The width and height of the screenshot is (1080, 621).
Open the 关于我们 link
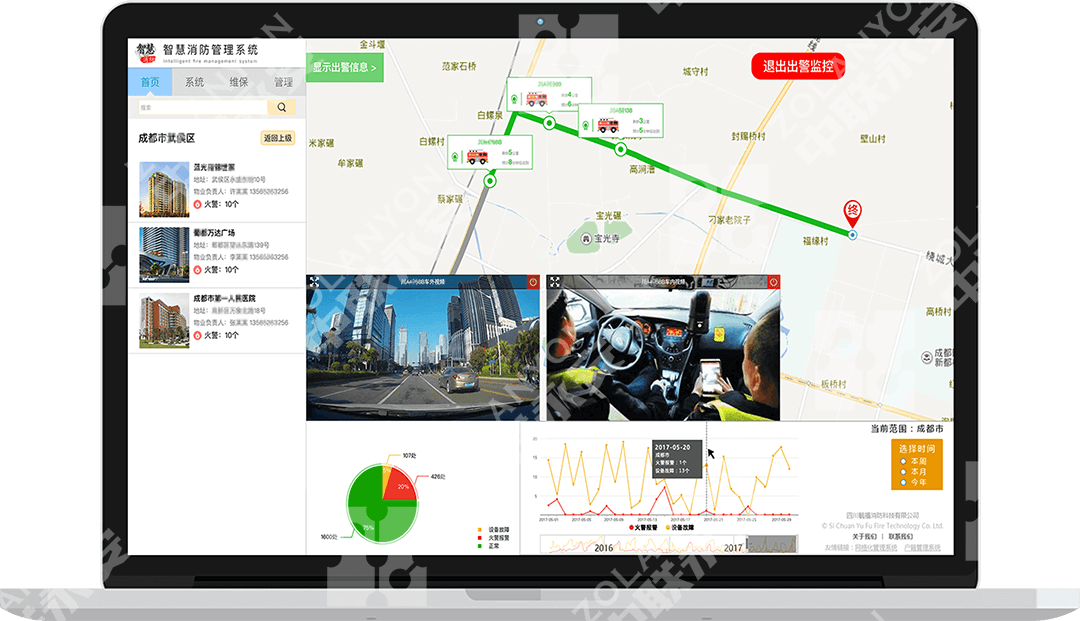pos(864,536)
